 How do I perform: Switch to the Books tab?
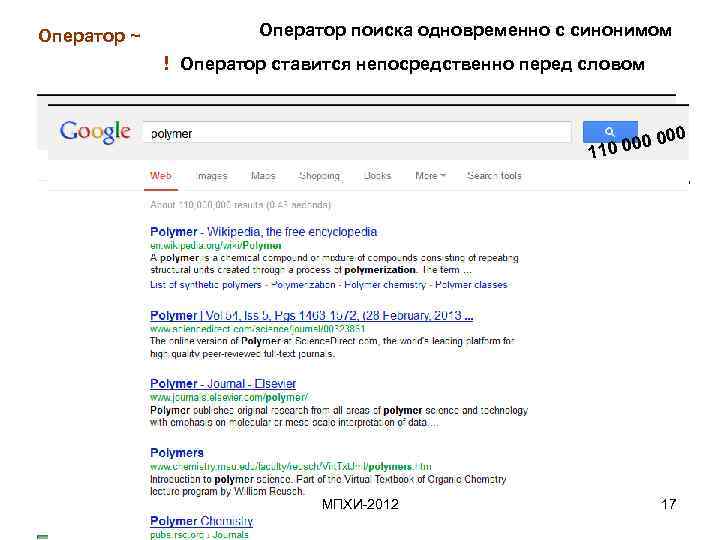377,176
